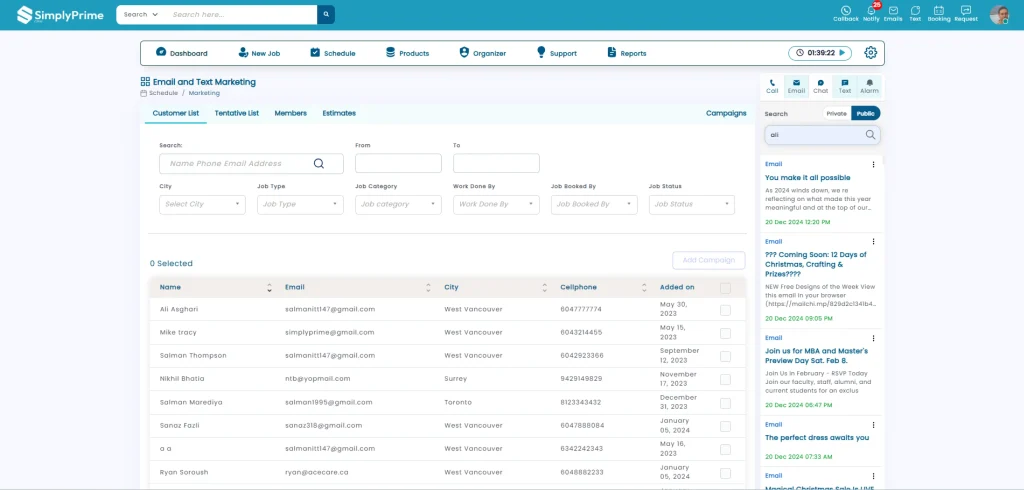Click the side panel search field containing 'ali'

coord(822,135)
